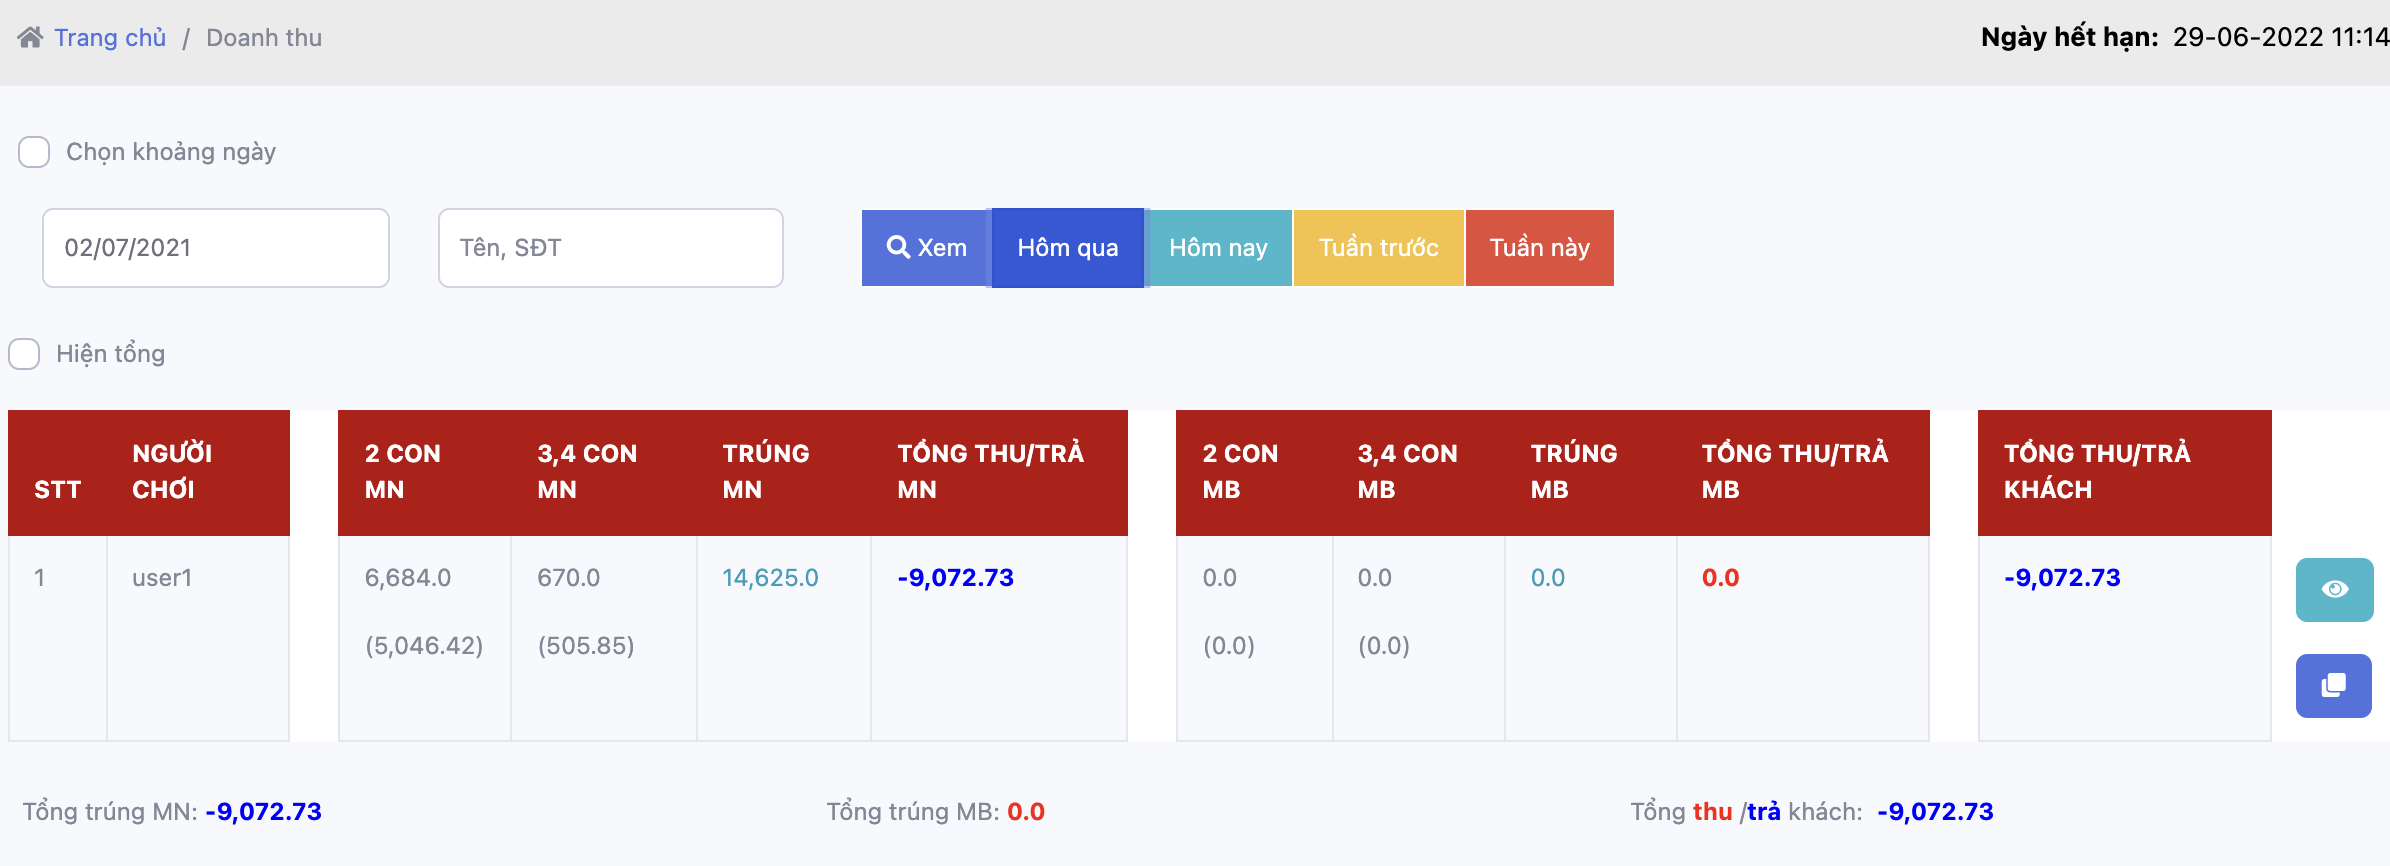Select the Hôm nay filter
Screen dimensions: 2390x866
1218,248
